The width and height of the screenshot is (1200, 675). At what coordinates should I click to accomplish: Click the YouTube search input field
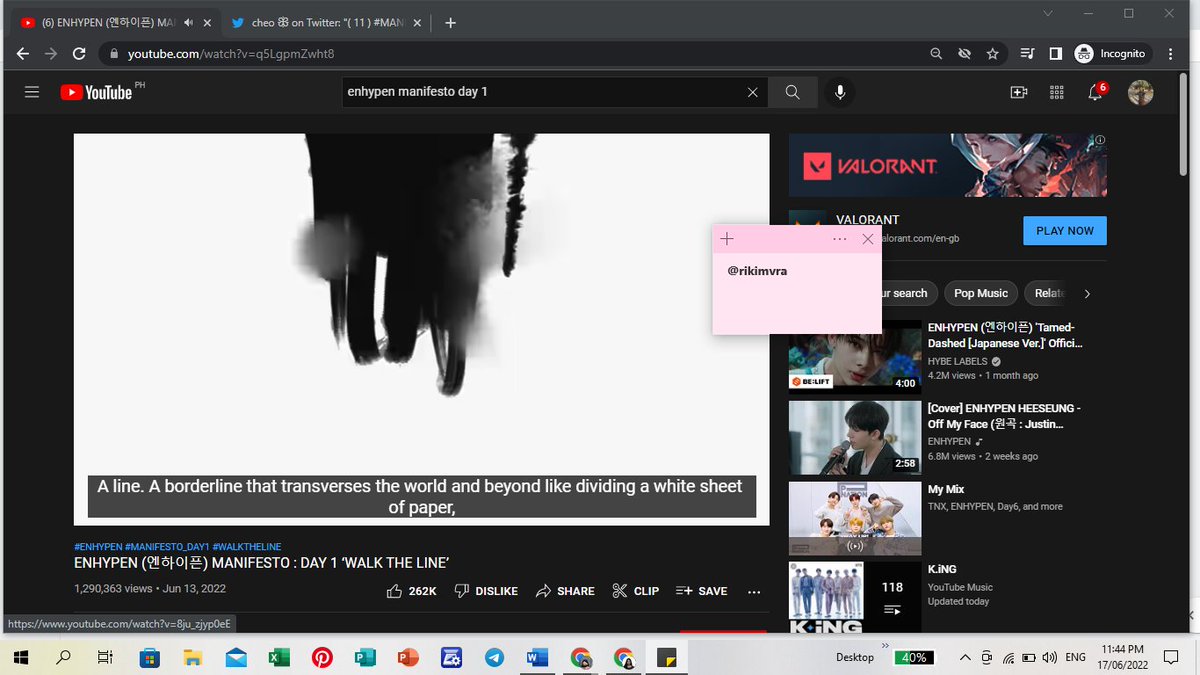(544, 92)
